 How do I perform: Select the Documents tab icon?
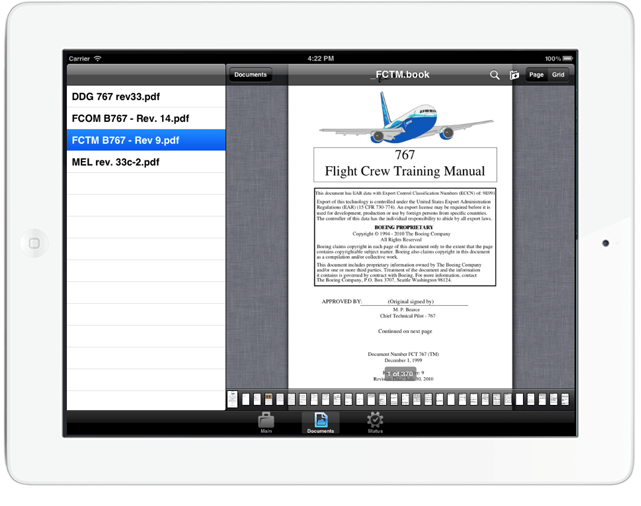(320, 421)
